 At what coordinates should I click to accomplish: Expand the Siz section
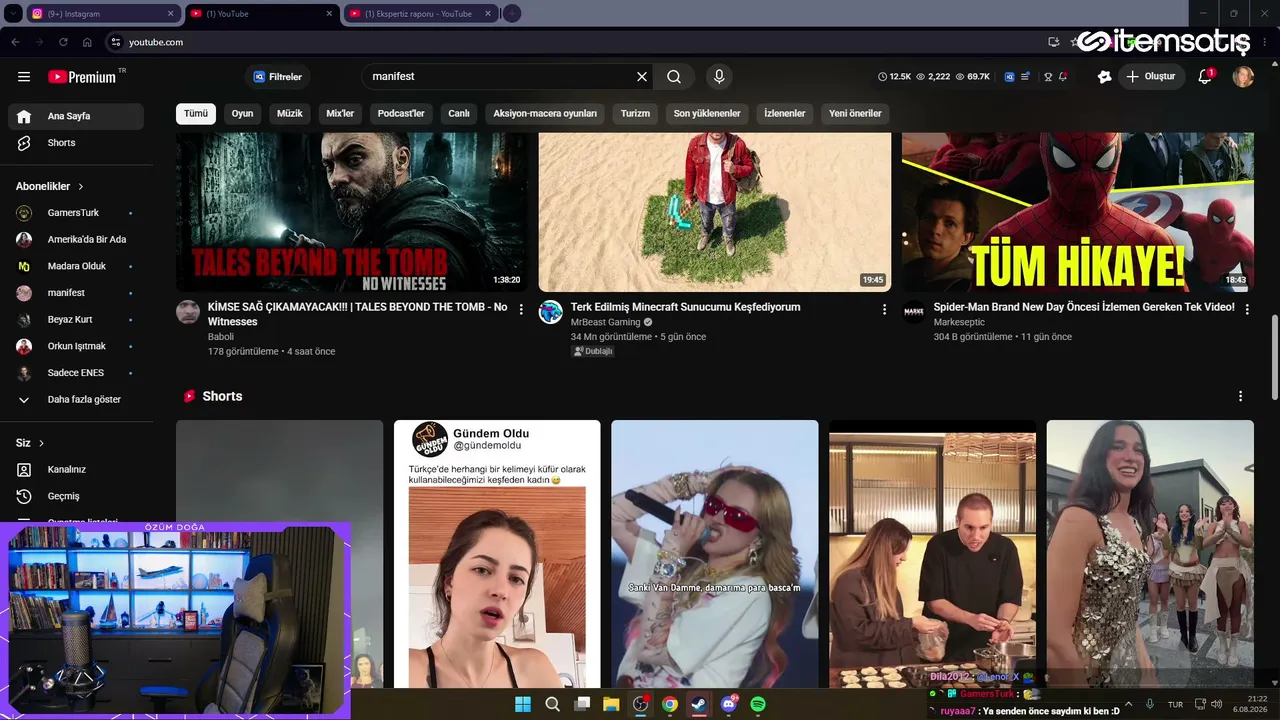(x=30, y=443)
